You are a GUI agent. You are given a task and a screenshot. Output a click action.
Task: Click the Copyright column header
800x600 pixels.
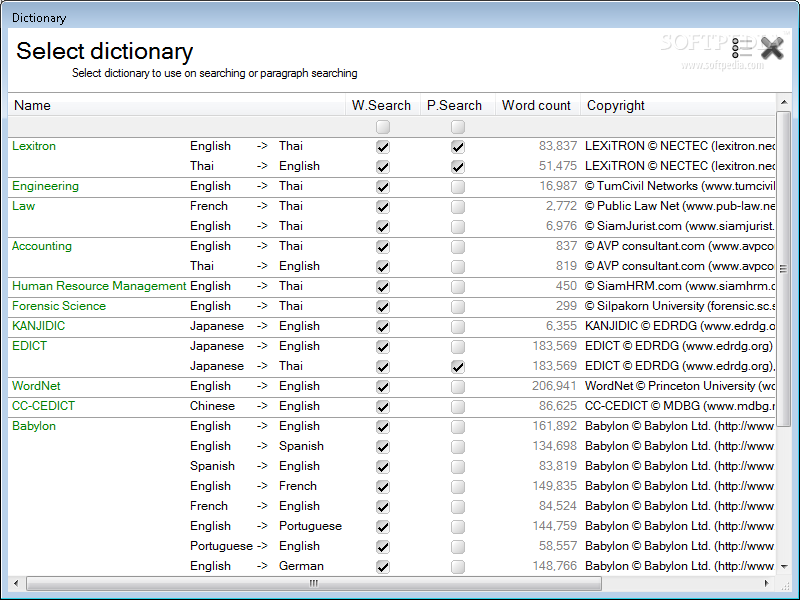(x=678, y=105)
